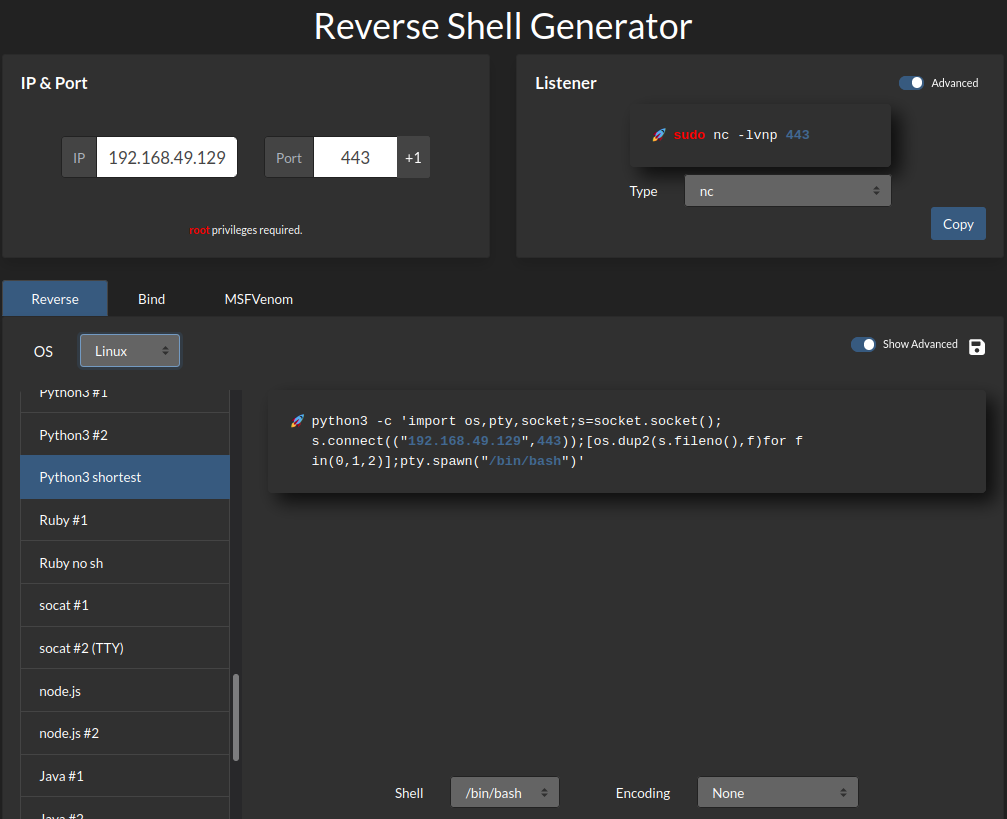Viewport: 1007px width, 819px height.
Task: Select Python3 #2 payload
Action: 125,435
